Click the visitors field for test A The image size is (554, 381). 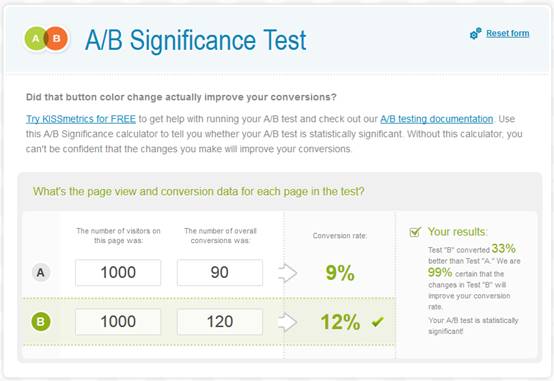118,272
